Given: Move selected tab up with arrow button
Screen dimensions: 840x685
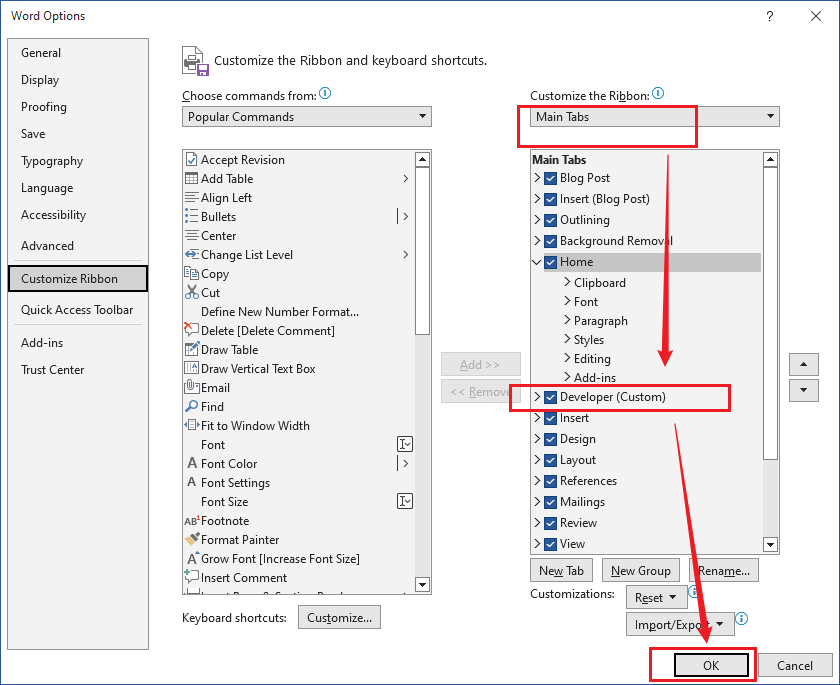Looking at the screenshot, I should [804, 365].
